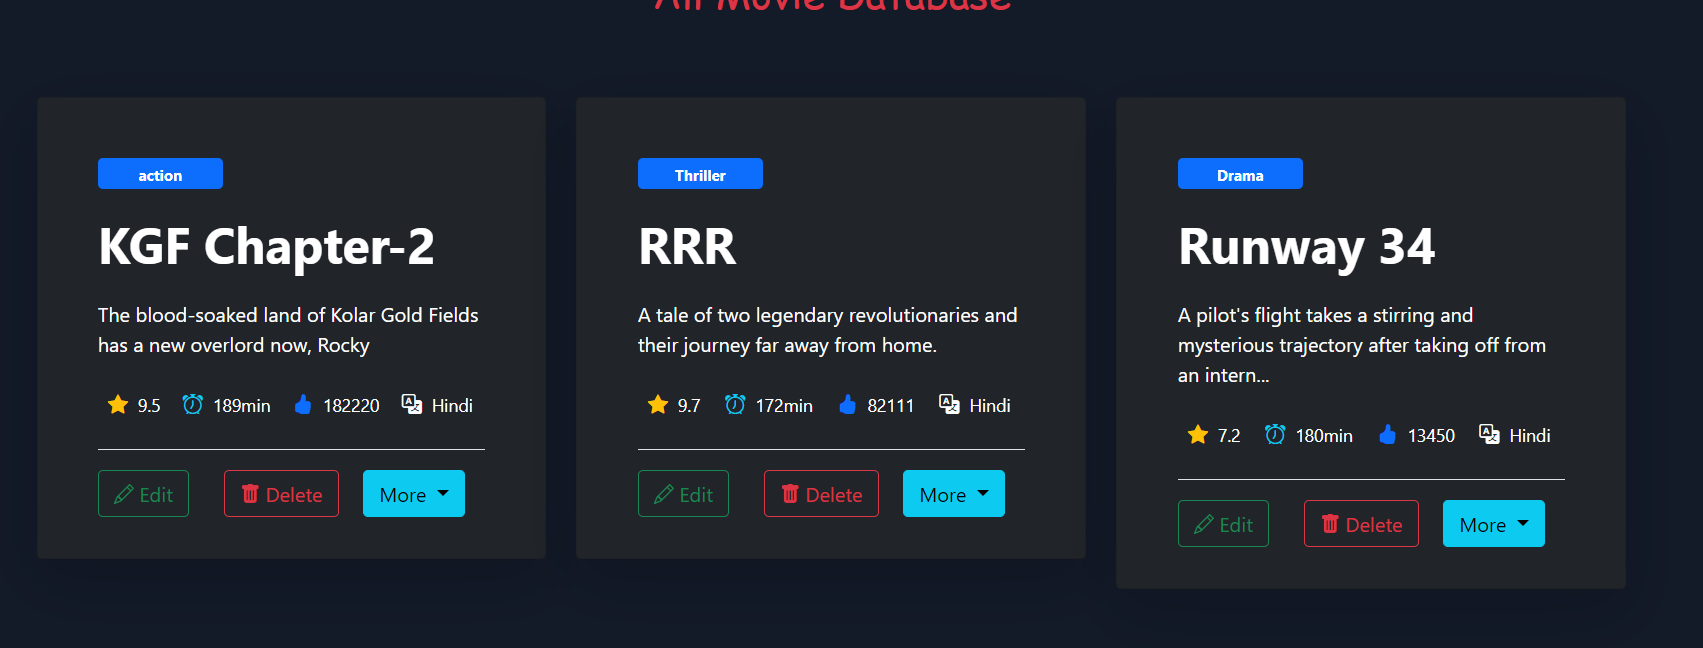Click the 9.5 rating value

(149, 406)
